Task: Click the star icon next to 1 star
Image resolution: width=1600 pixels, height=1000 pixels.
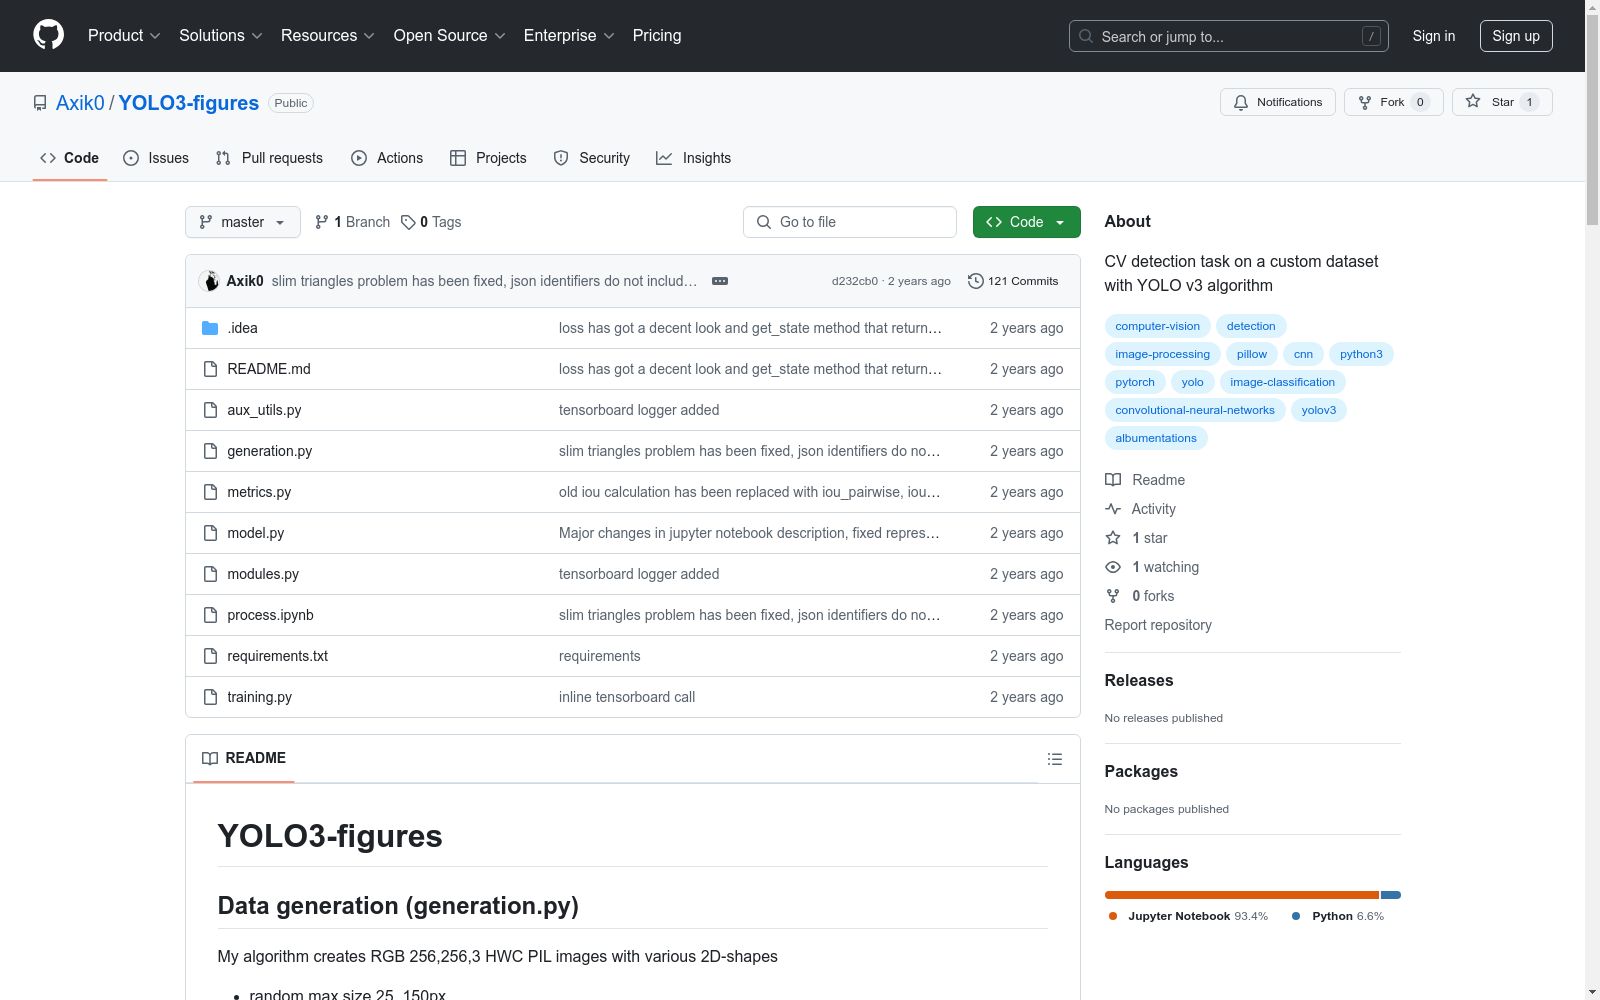Action: coord(1113,538)
